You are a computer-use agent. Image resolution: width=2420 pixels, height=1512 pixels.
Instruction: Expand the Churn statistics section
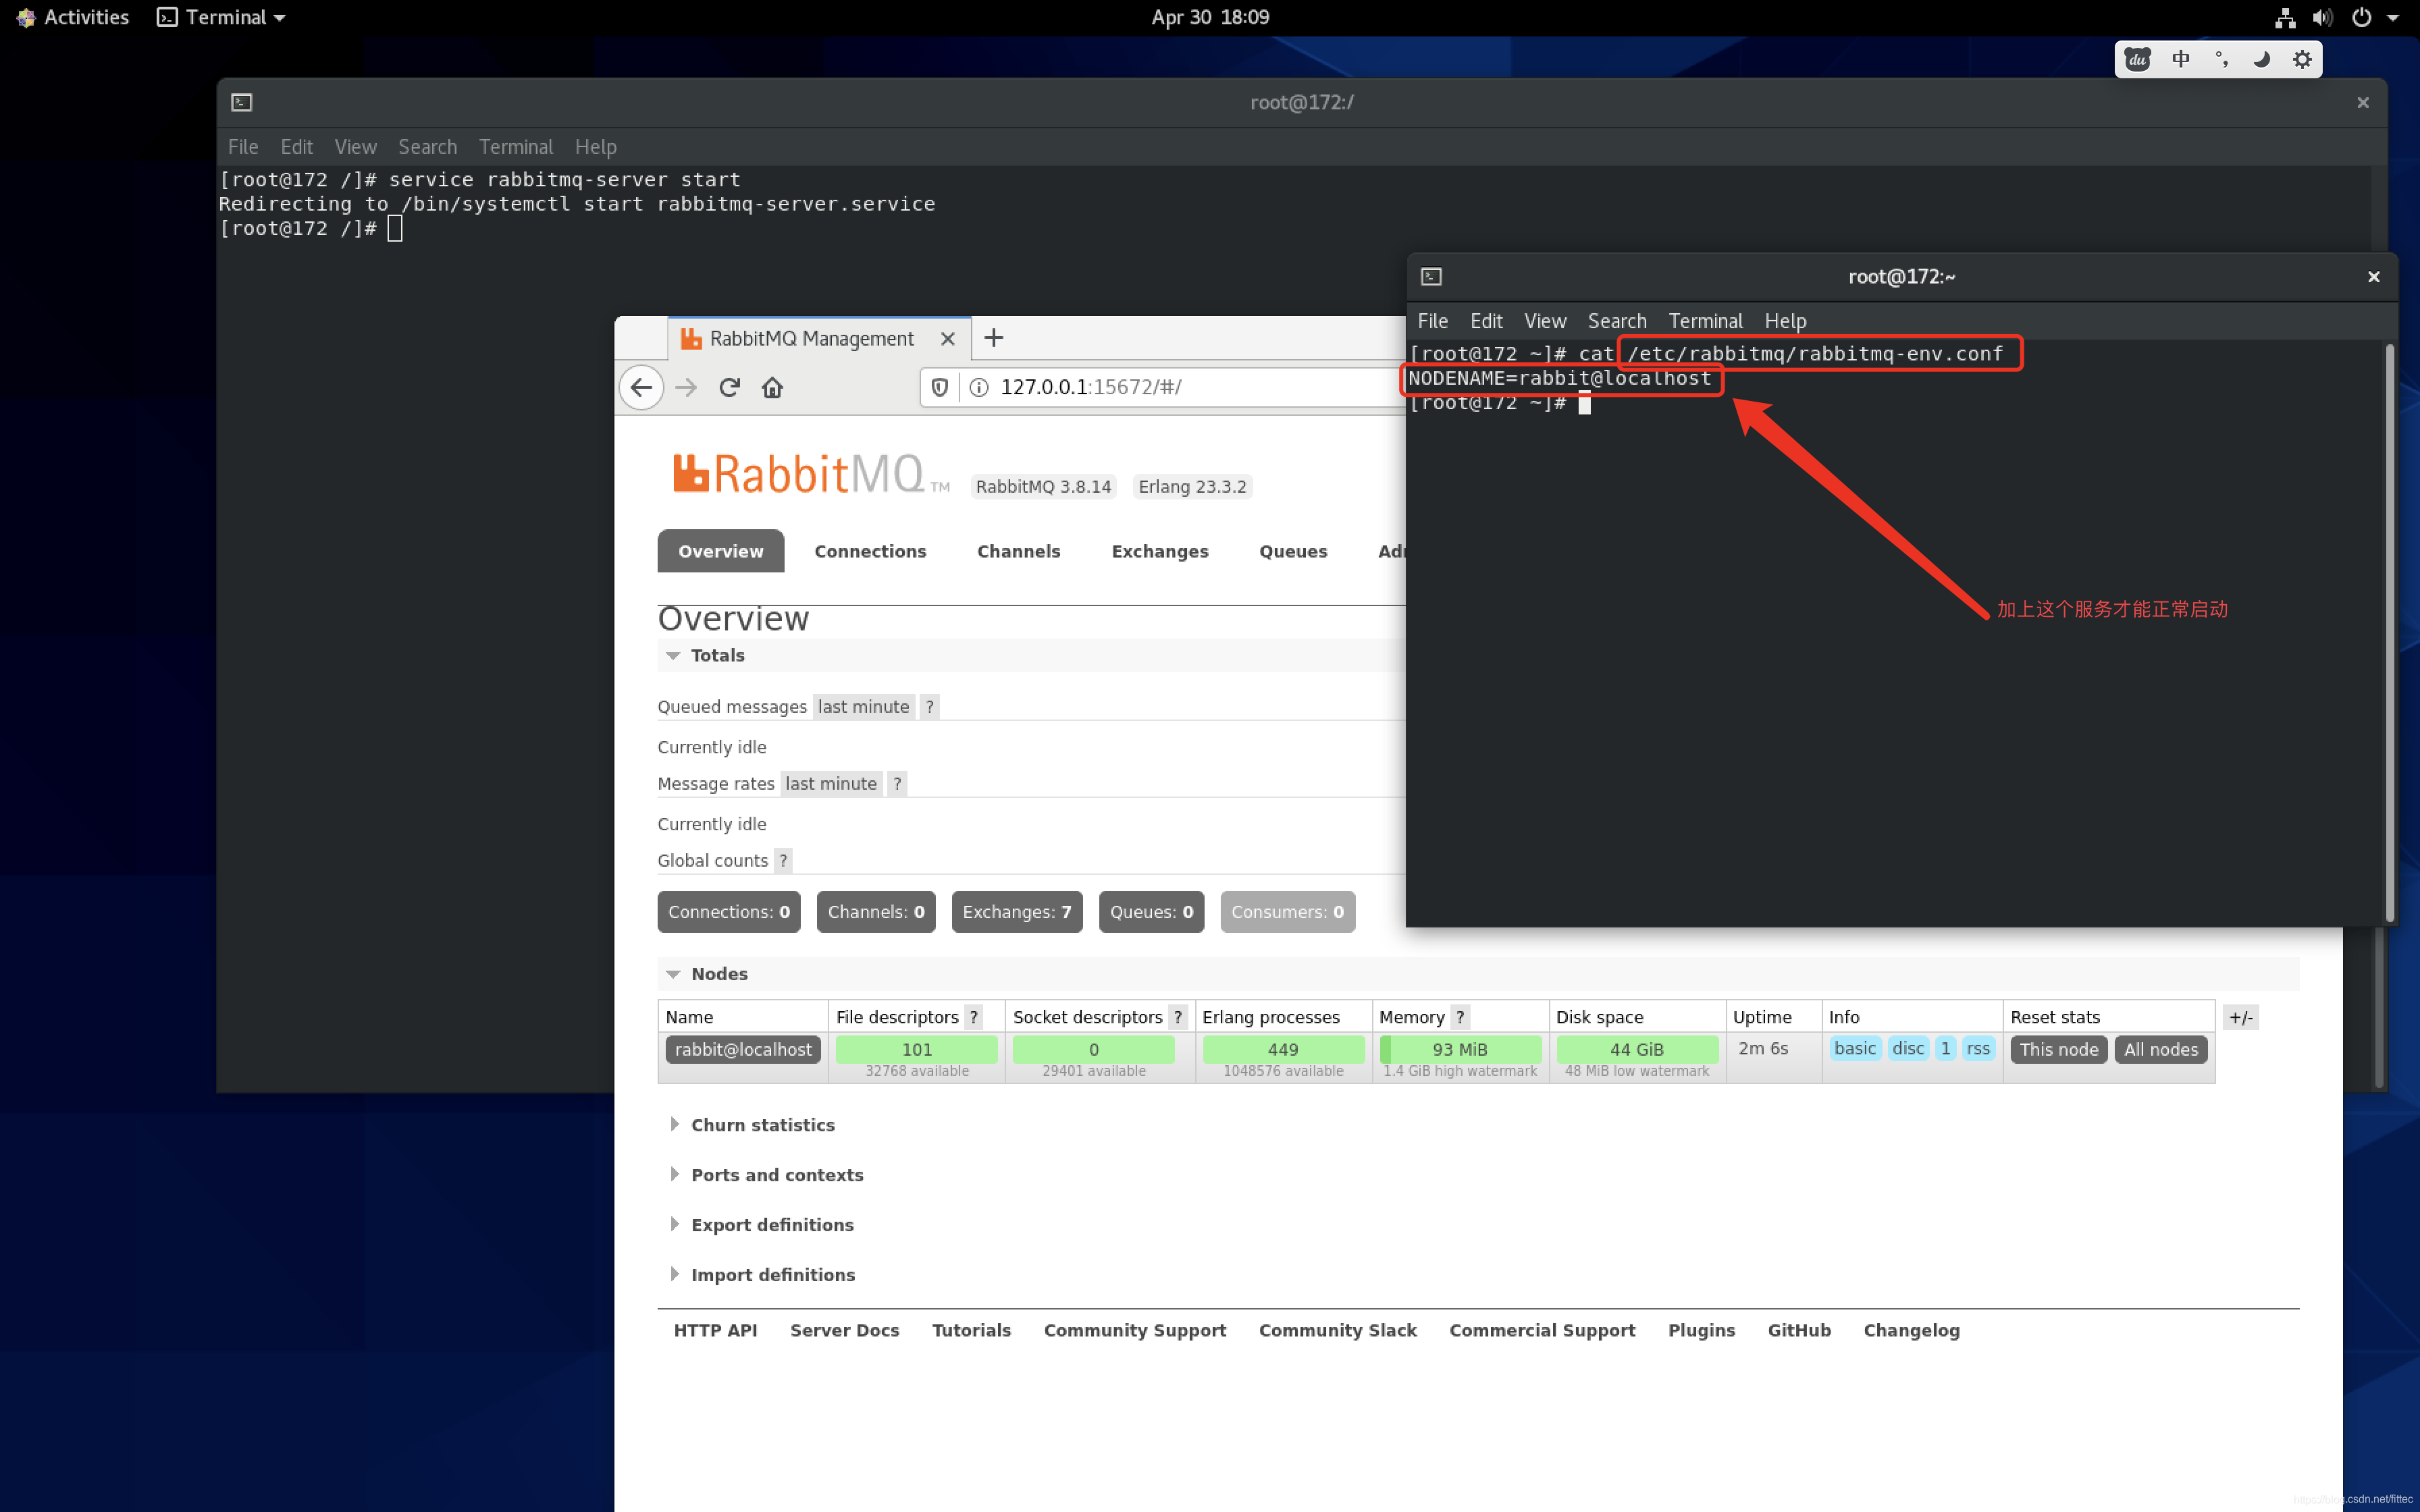click(x=762, y=1125)
